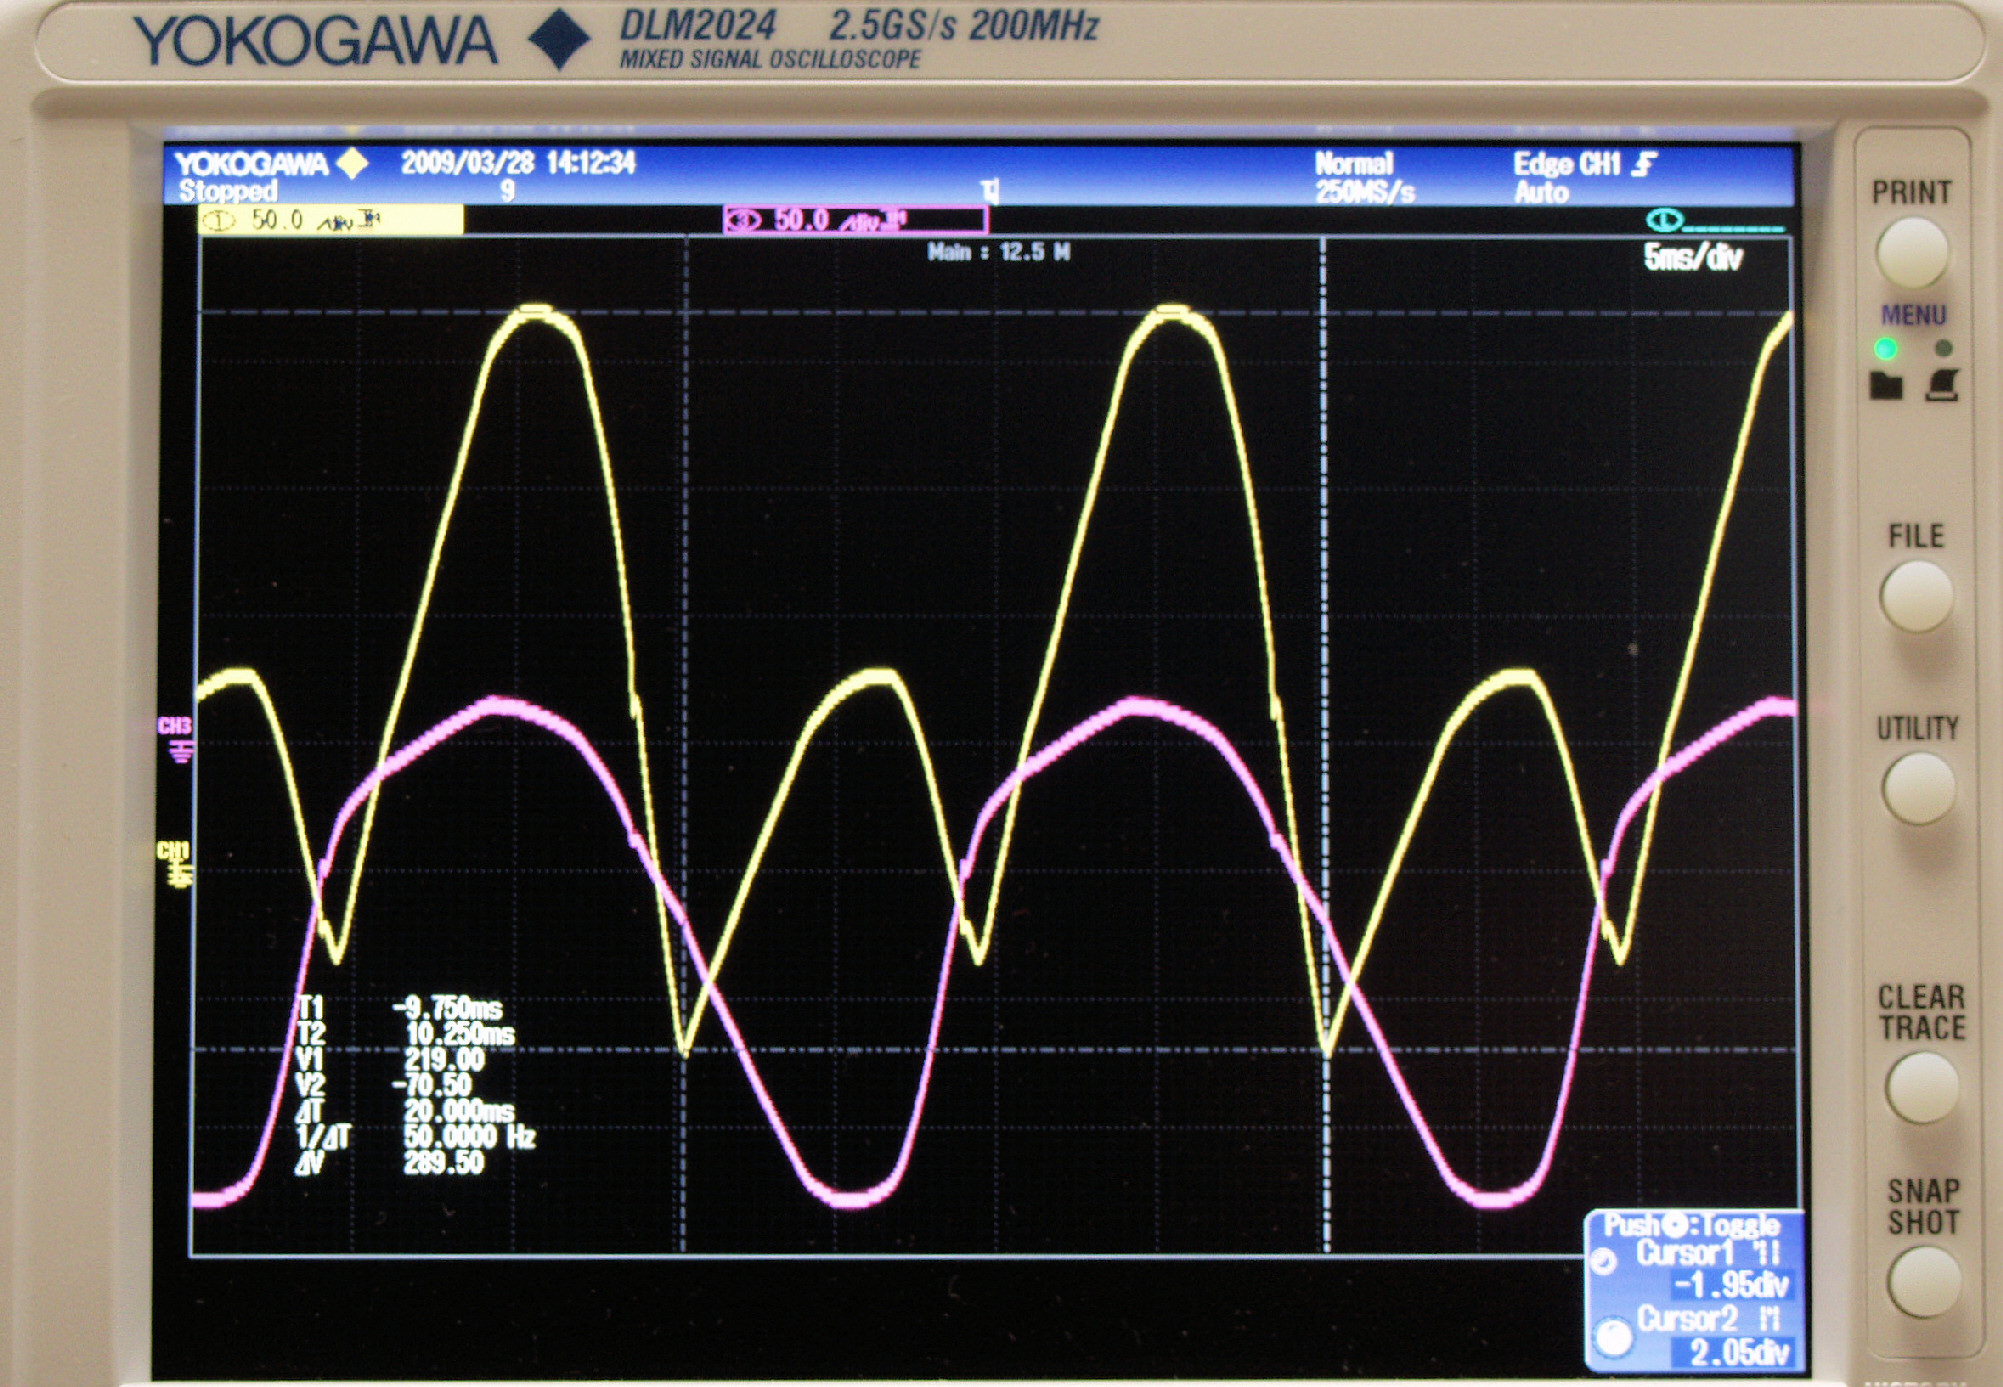2003x1387 pixels.
Task: Click the yellow CH1 50.0 V/div label
Action: (330, 220)
